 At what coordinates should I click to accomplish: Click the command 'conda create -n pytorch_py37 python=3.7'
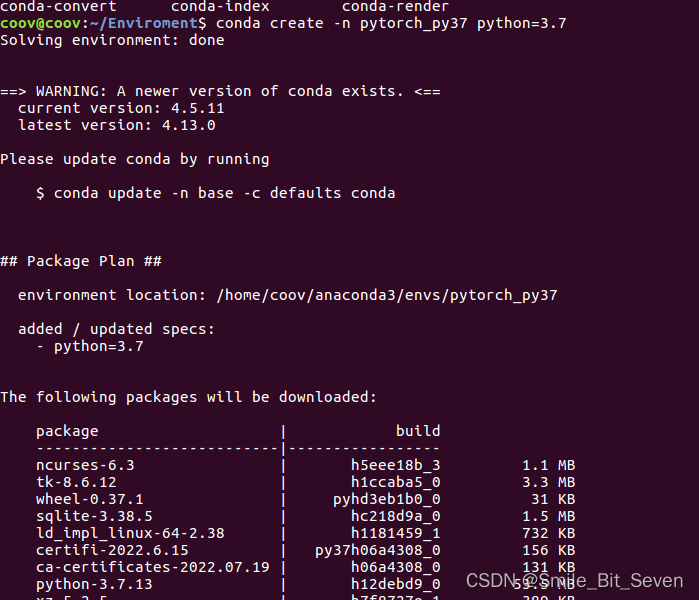tap(391, 23)
